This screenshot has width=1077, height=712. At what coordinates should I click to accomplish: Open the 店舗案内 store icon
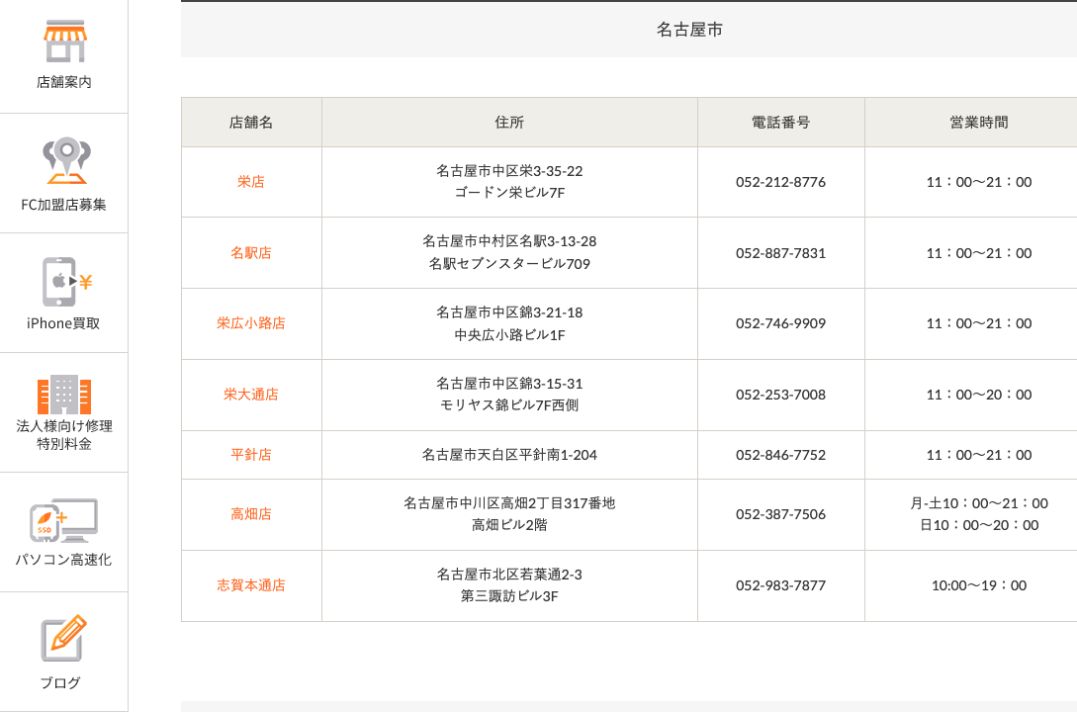[x=64, y=41]
